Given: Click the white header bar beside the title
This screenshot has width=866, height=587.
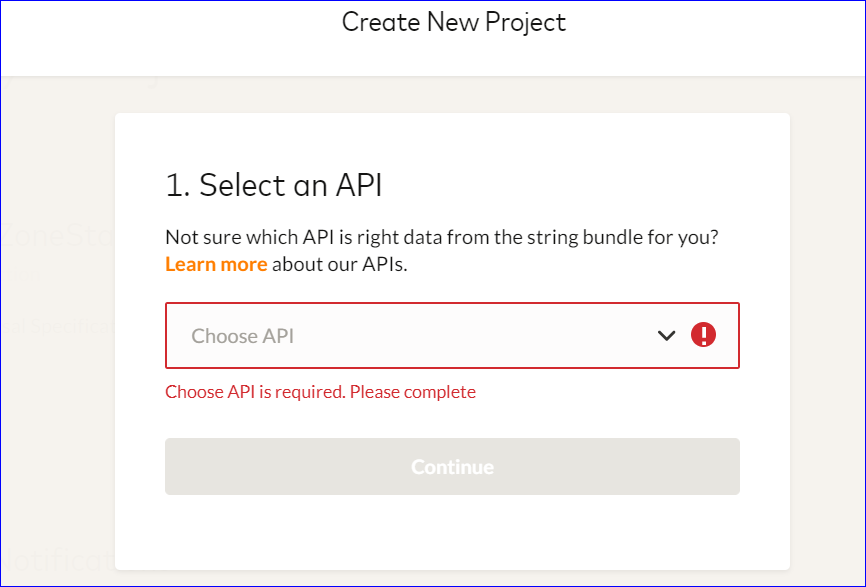Looking at the screenshot, I should pos(712,38).
